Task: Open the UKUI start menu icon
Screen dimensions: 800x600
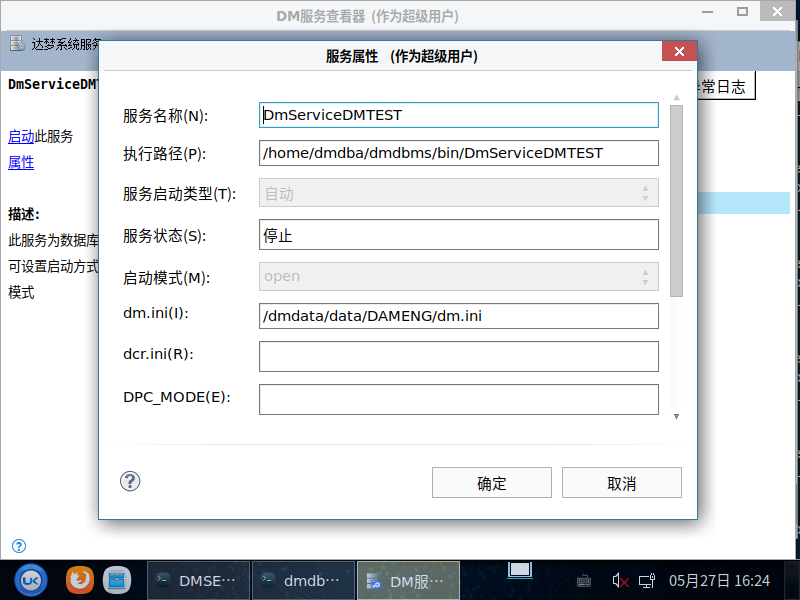Action: coord(31,581)
